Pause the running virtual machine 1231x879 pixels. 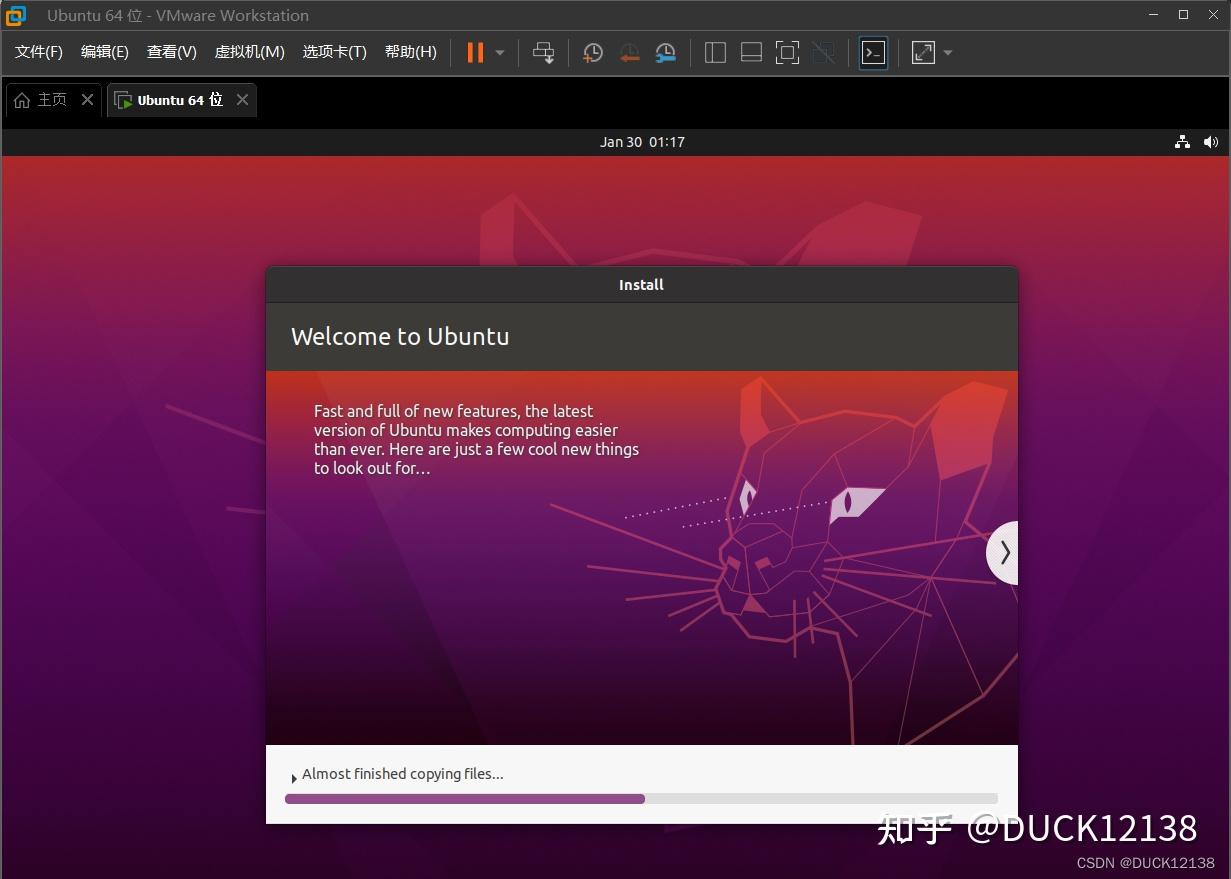(x=474, y=52)
